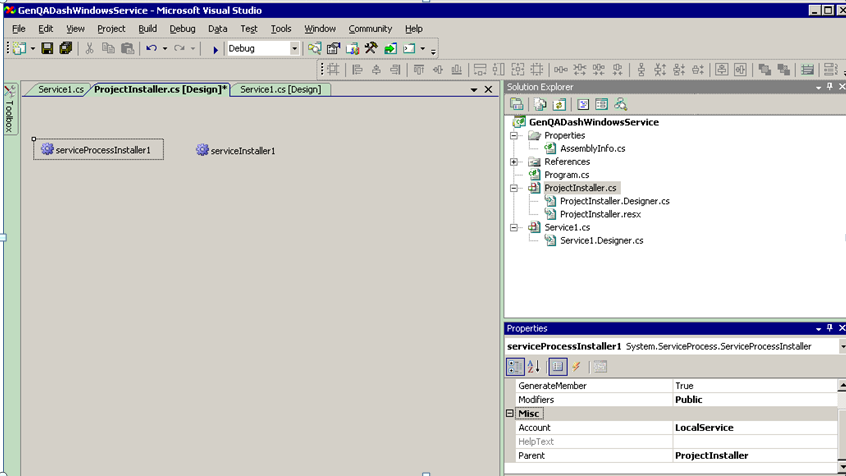This screenshot has width=846, height=476.
Task: Open the Tools menu
Action: (281, 29)
